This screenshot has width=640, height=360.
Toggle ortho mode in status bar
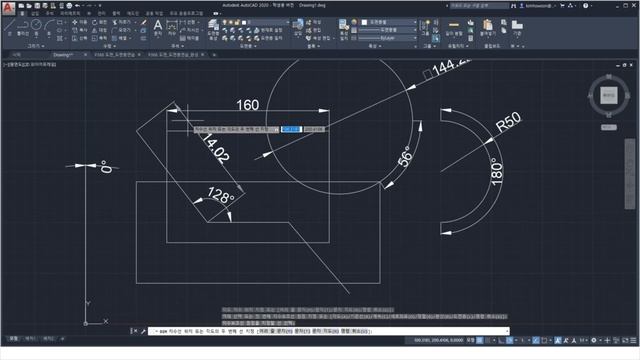[502, 340]
